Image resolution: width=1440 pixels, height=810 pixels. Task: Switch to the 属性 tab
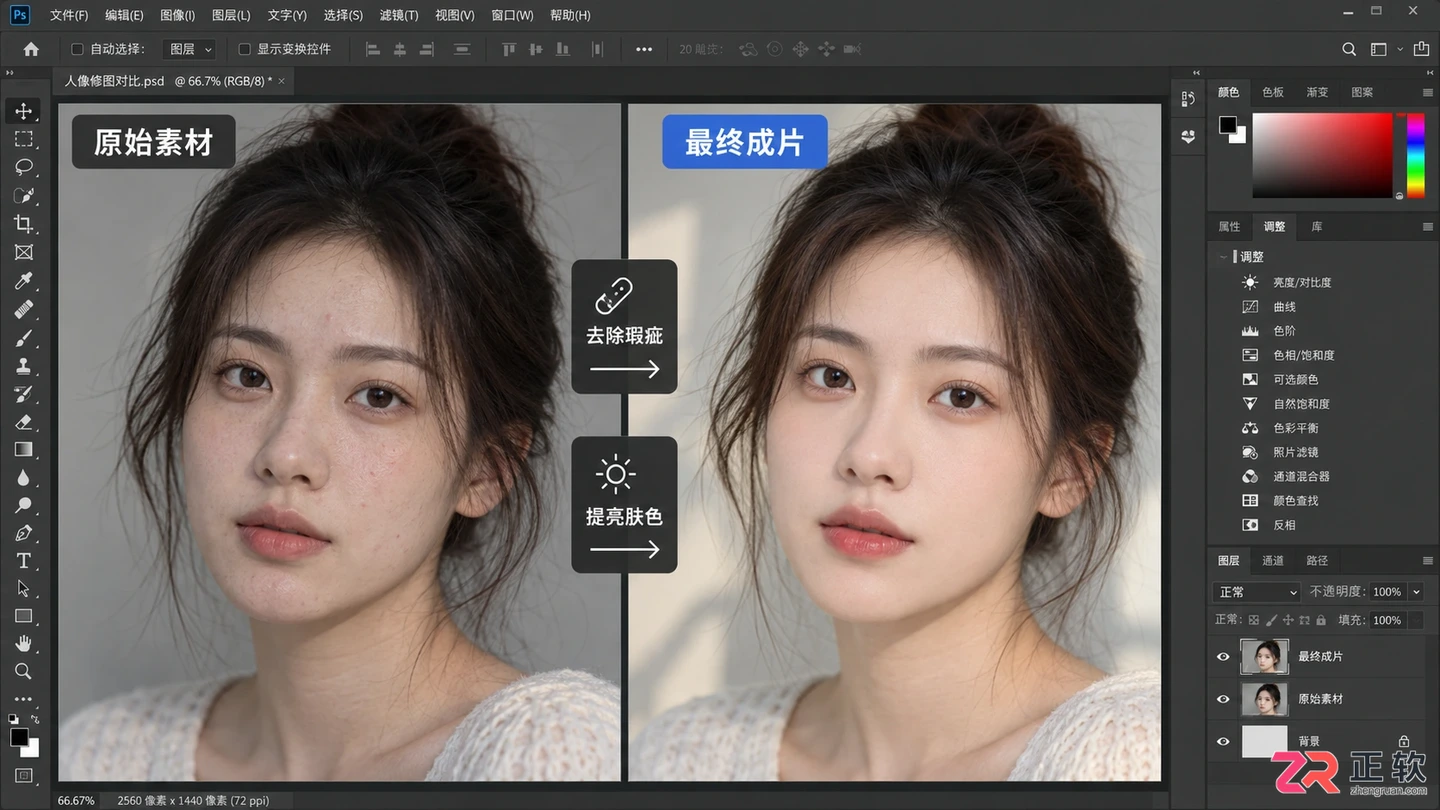click(x=1229, y=227)
